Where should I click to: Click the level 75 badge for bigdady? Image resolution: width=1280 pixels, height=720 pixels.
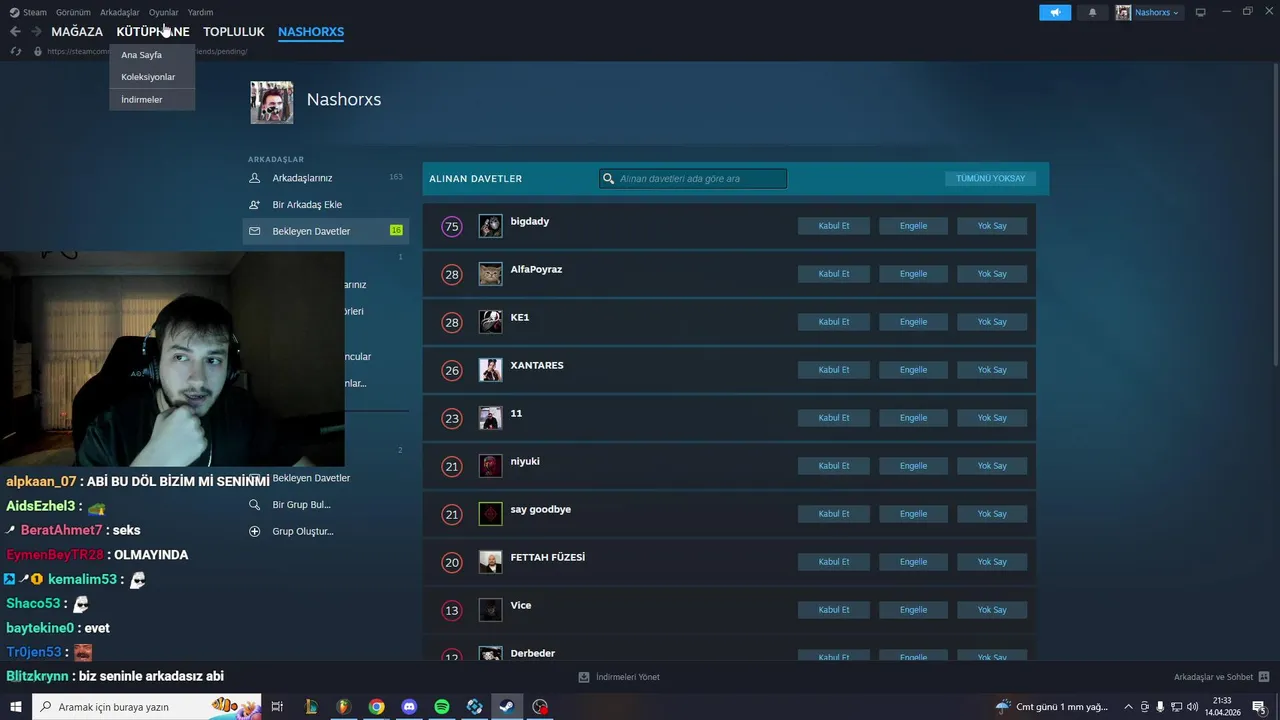pos(452,227)
